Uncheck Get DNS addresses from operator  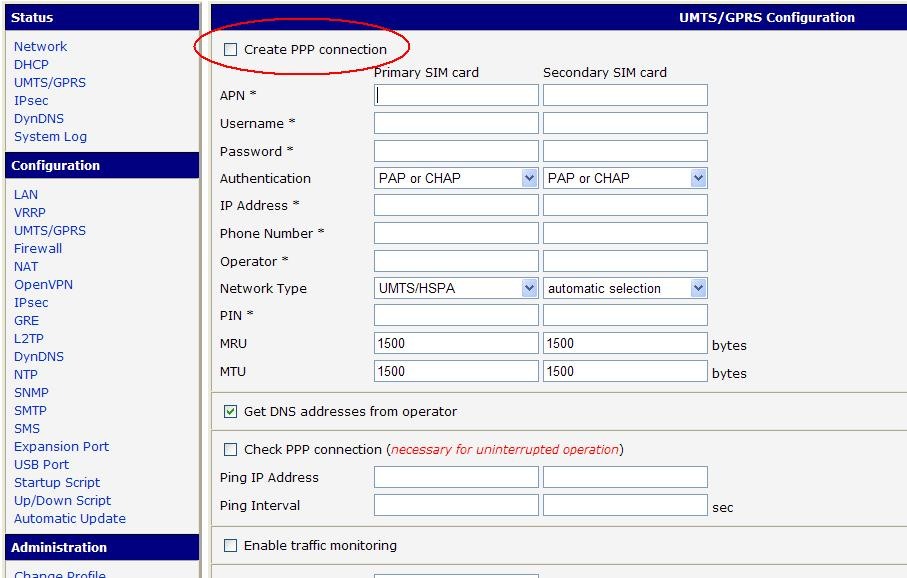coord(231,411)
